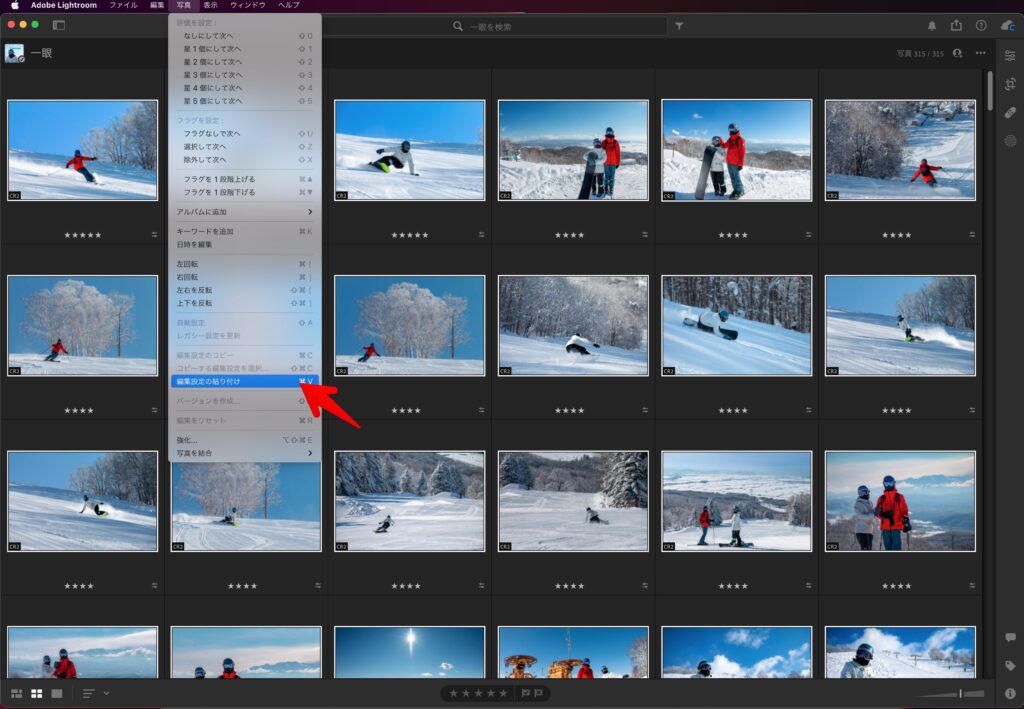Flag photo as rejected in bottom bar
The height and width of the screenshot is (709, 1024).
point(538,693)
